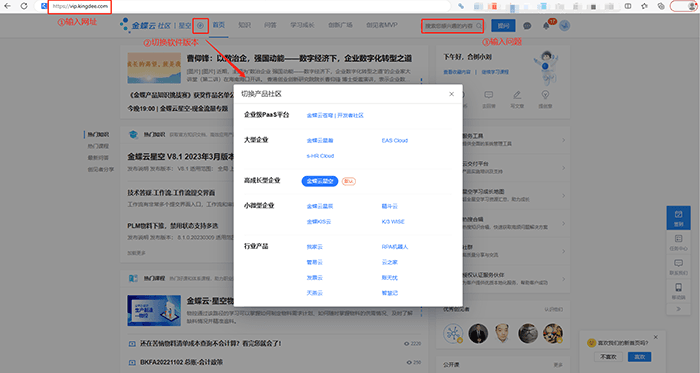Open 金蝶云星空 V8.1 2023年3月版本 article
The height and width of the screenshot is (373, 700).
(181, 157)
